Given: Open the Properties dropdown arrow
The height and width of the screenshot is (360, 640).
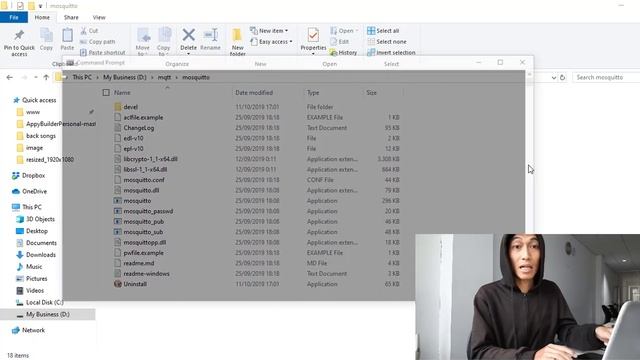Looking at the screenshot, I should [313, 54].
